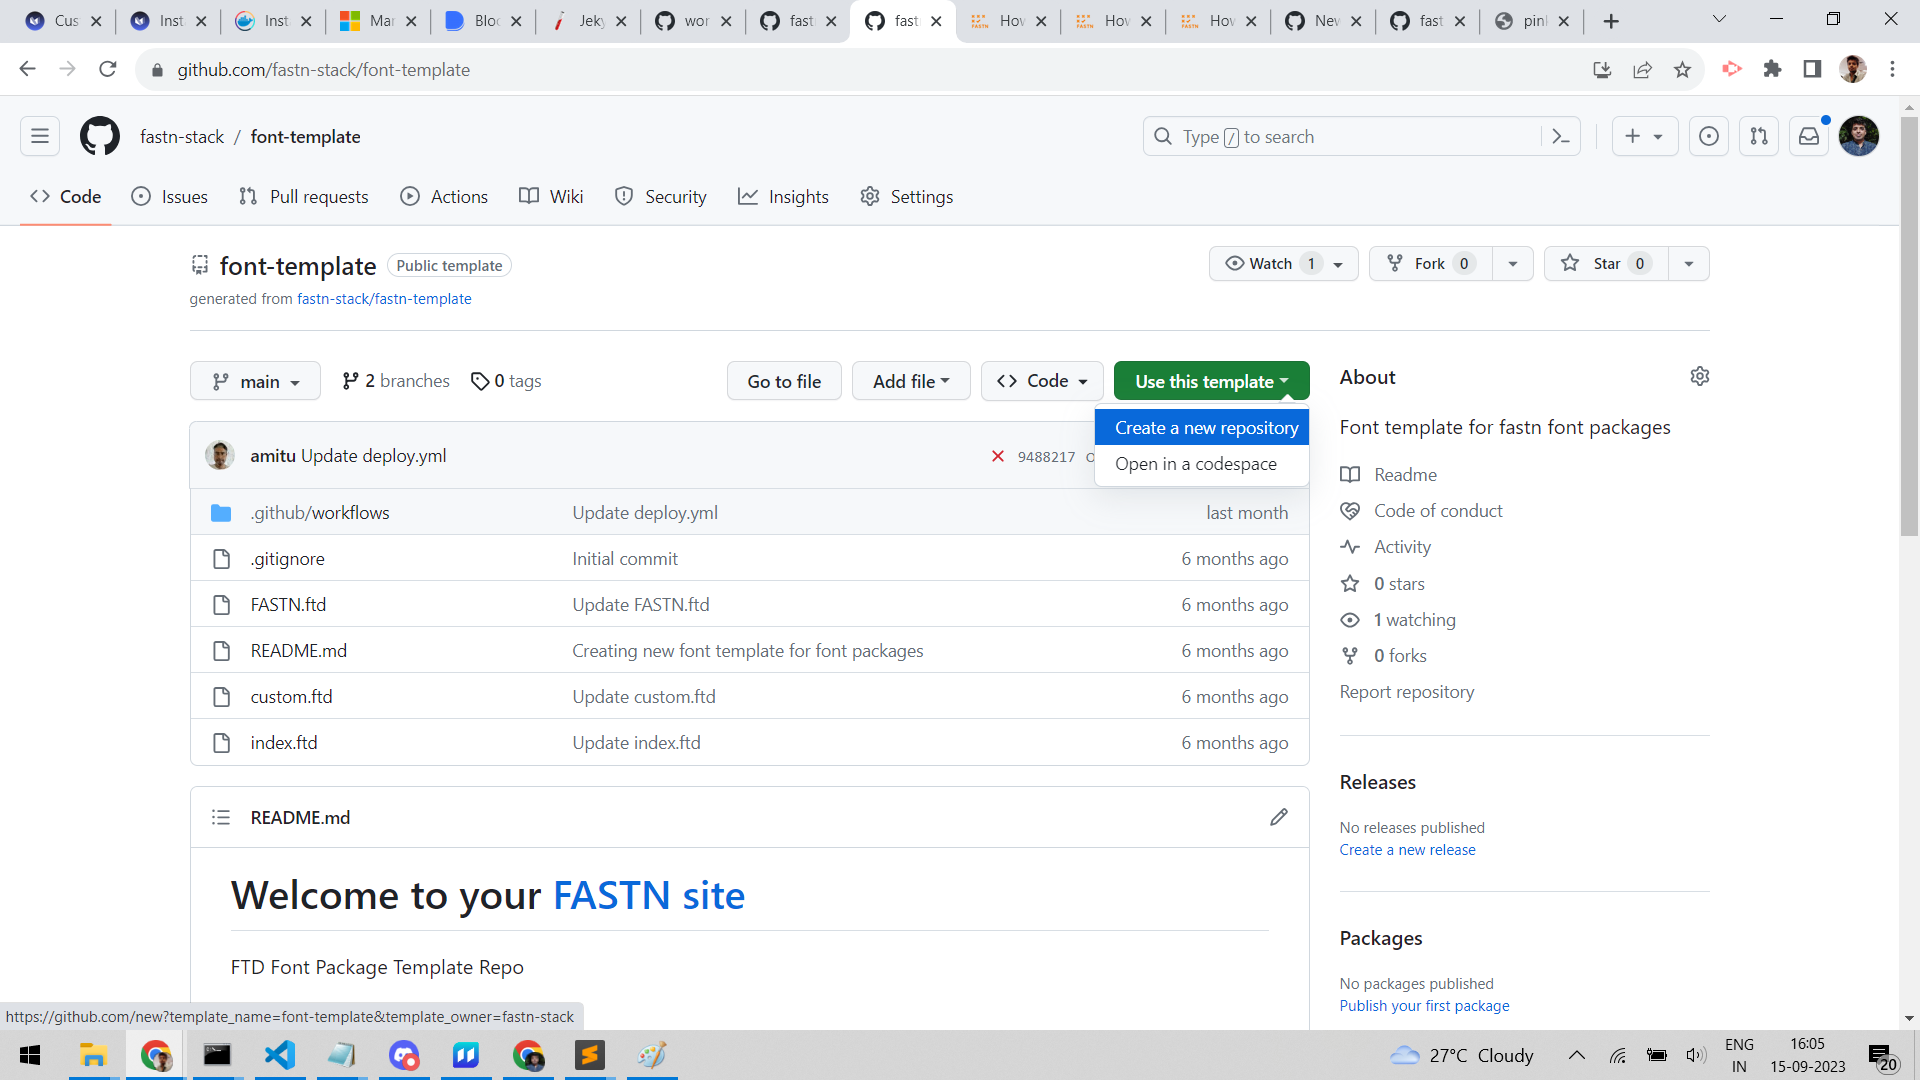The image size is (1920, 1080).
Task: Bookmark this page with the star icon
Action: coord(1682,69)
